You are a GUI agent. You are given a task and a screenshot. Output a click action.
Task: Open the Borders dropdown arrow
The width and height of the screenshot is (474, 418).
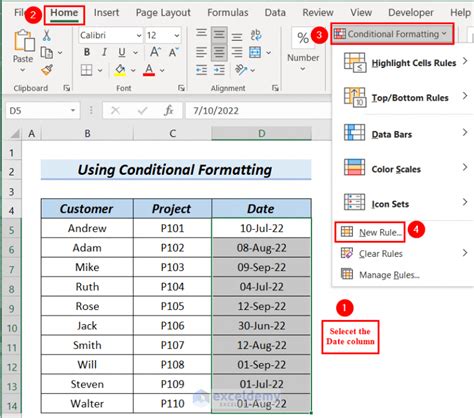click(x=100, y=70)
